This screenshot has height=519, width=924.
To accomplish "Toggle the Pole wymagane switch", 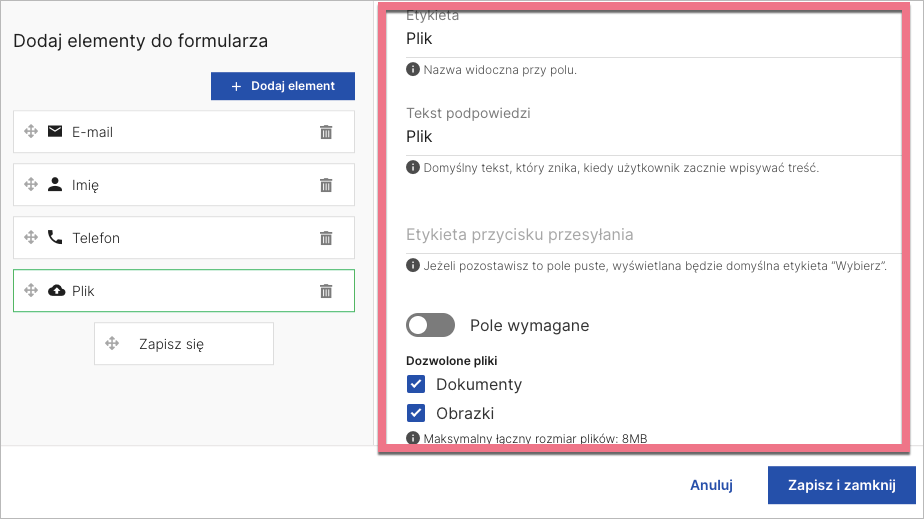I will [430, 325].
